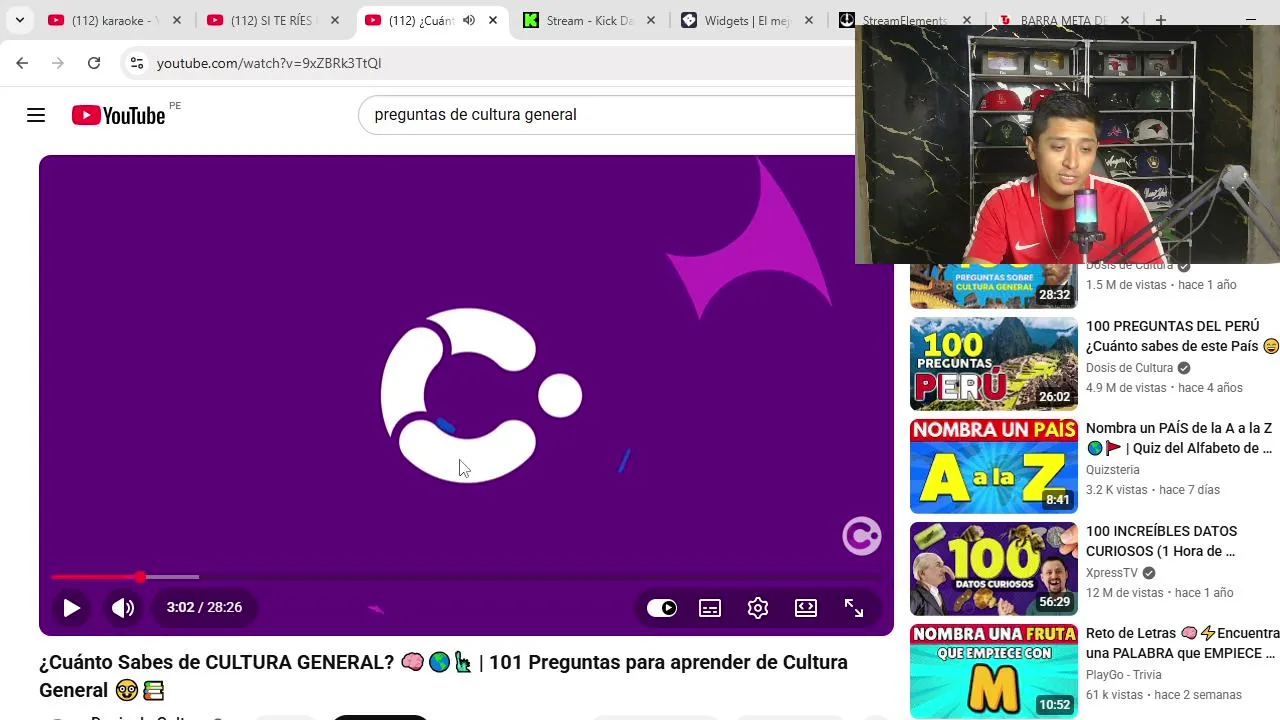Open the Reto de Letras video title
Screen dimensions: 1280x720
1182,643
